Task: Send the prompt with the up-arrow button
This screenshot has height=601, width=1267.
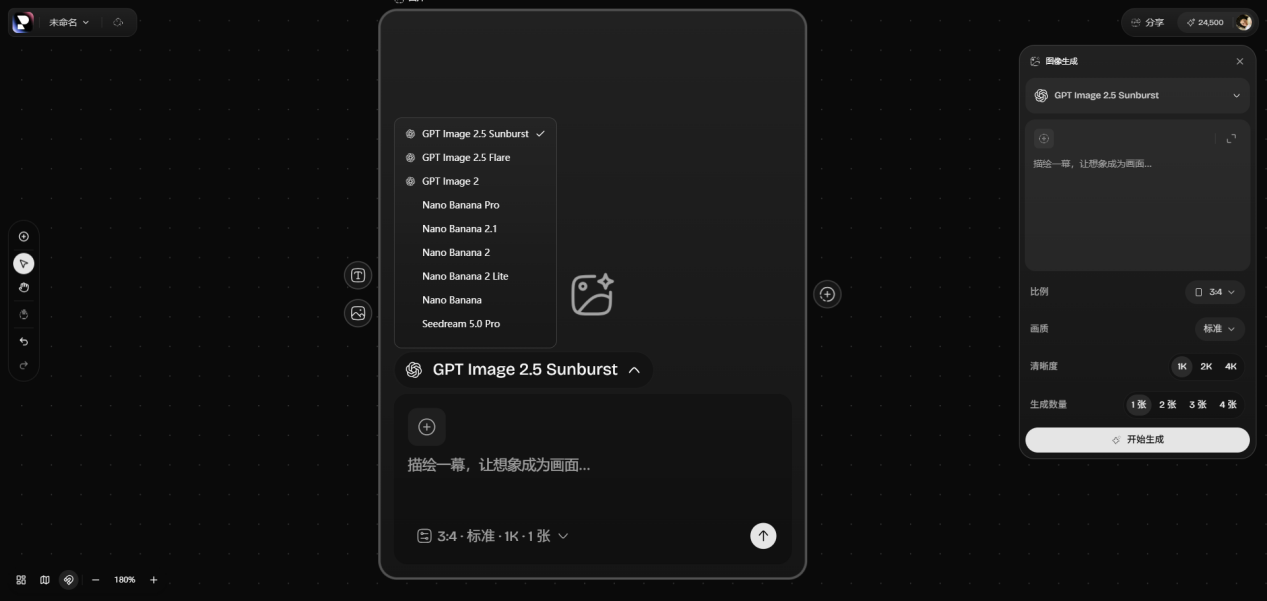Action: (x=763, y=536)
